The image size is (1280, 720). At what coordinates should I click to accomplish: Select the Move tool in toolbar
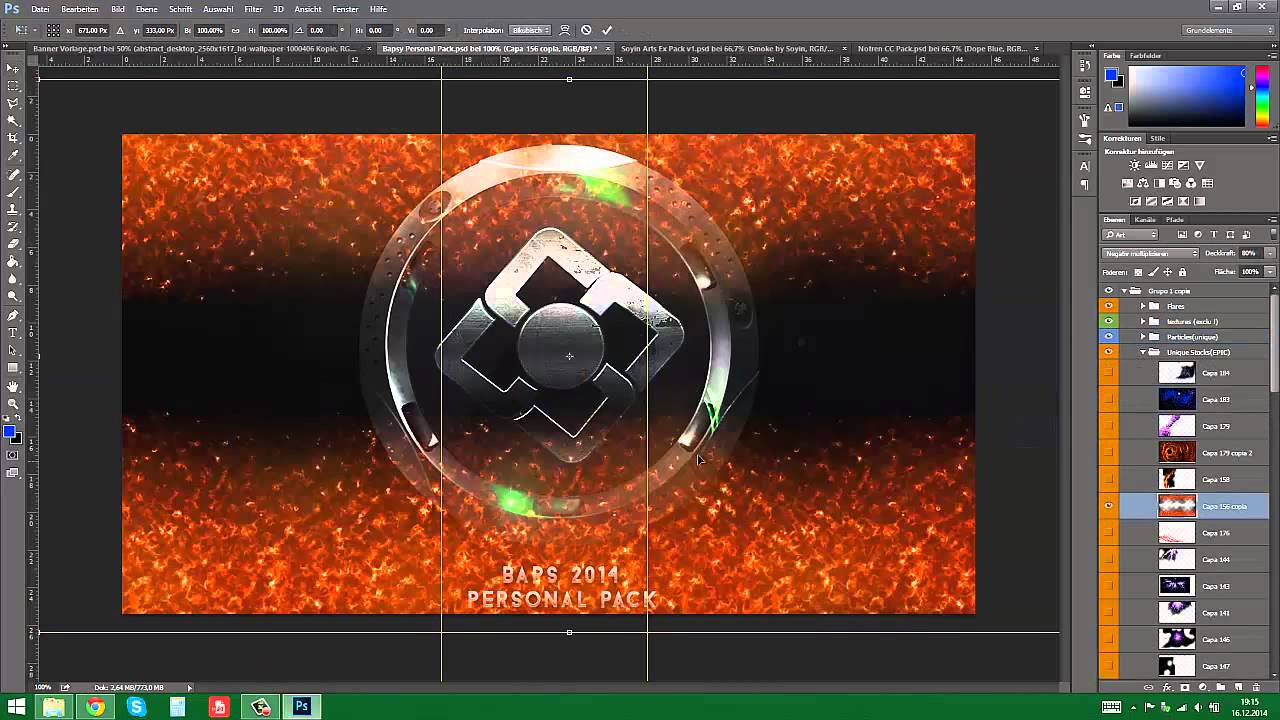click(x=13, y=67)
